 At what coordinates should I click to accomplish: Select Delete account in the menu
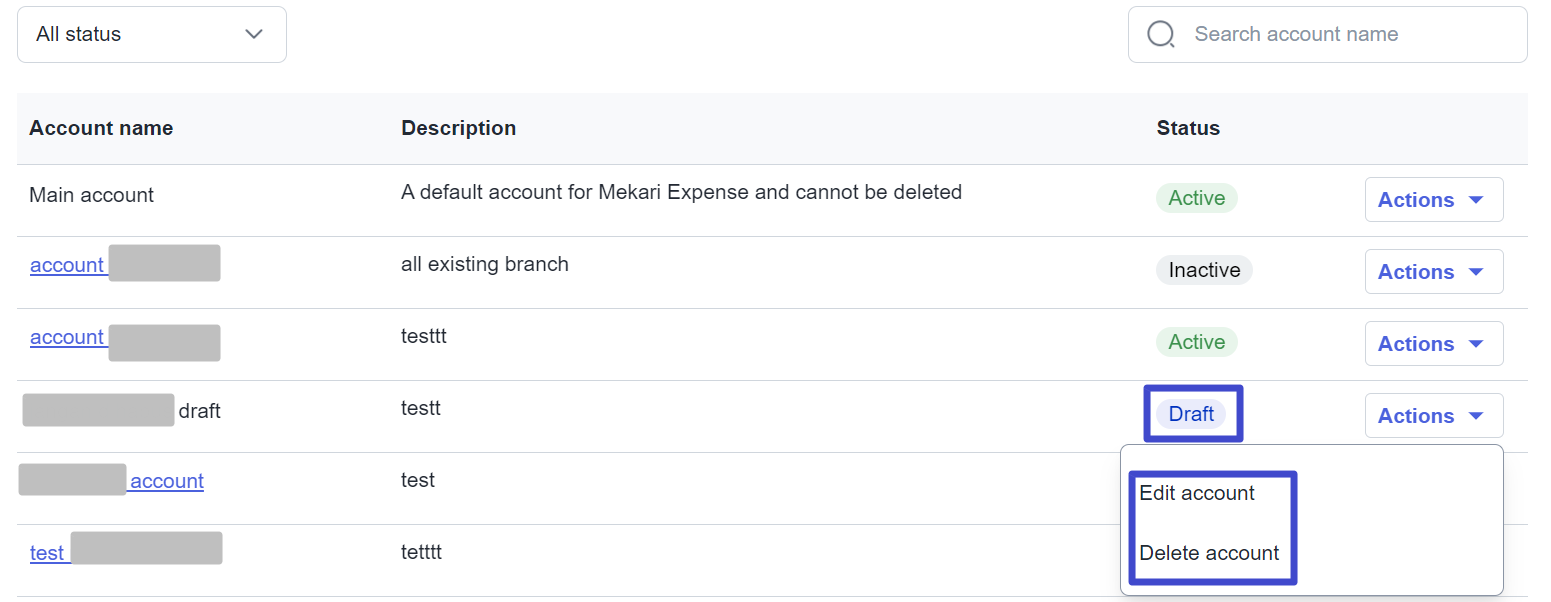click(1209, 553)
